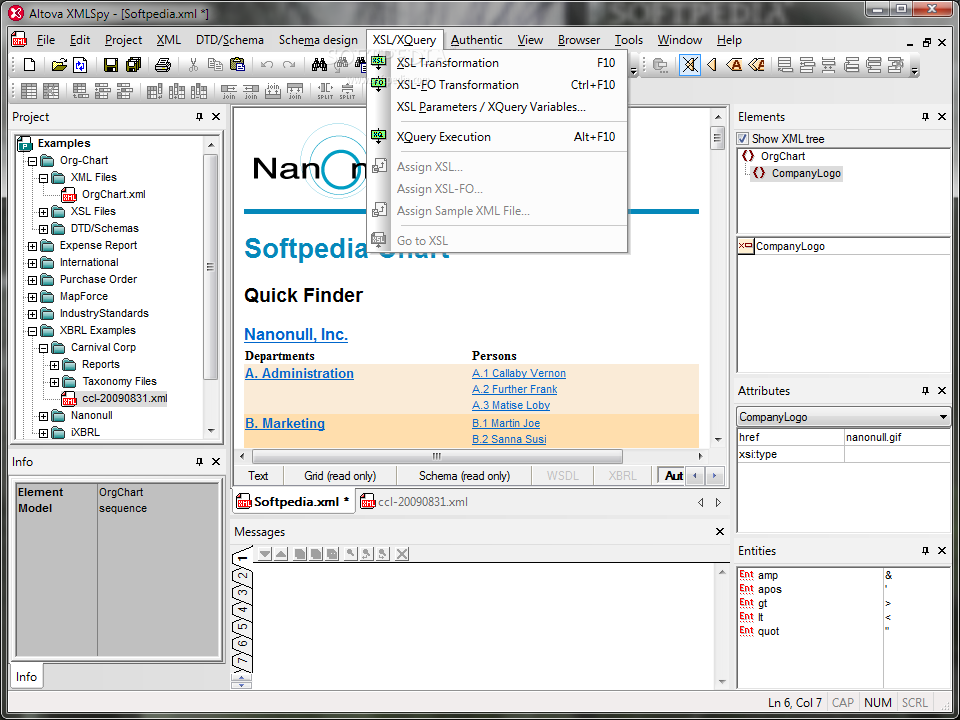Screen dimensions: 960x720
Task: Click the find magnifier icon in Messages toolbar
Action: (x=350, y=554)
